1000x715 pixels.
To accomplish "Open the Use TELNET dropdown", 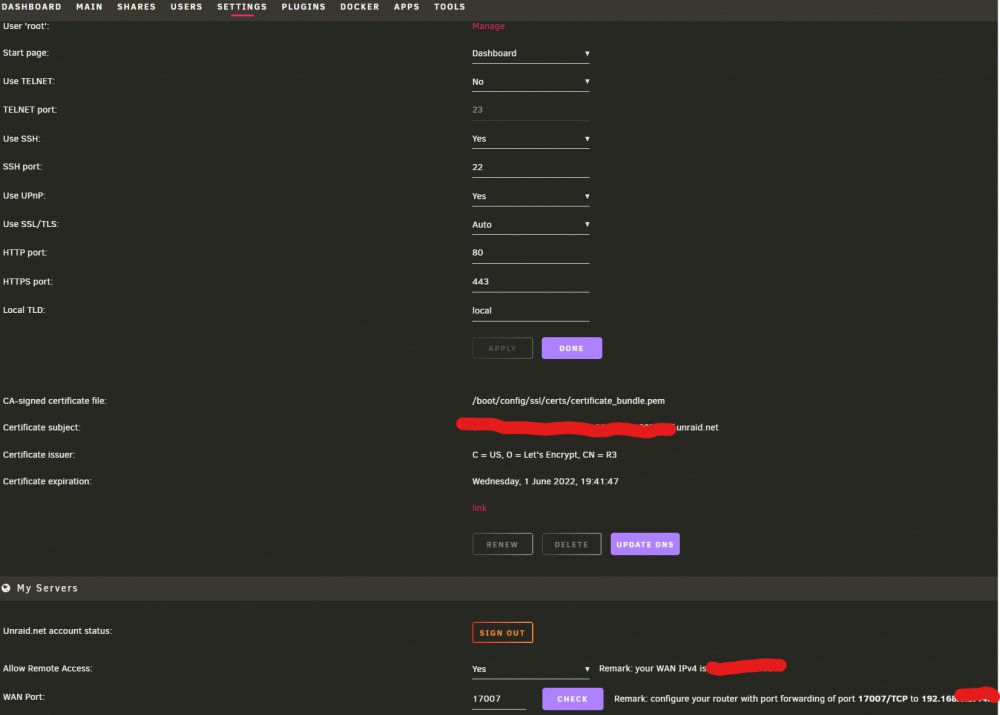I will coord(531,82).
